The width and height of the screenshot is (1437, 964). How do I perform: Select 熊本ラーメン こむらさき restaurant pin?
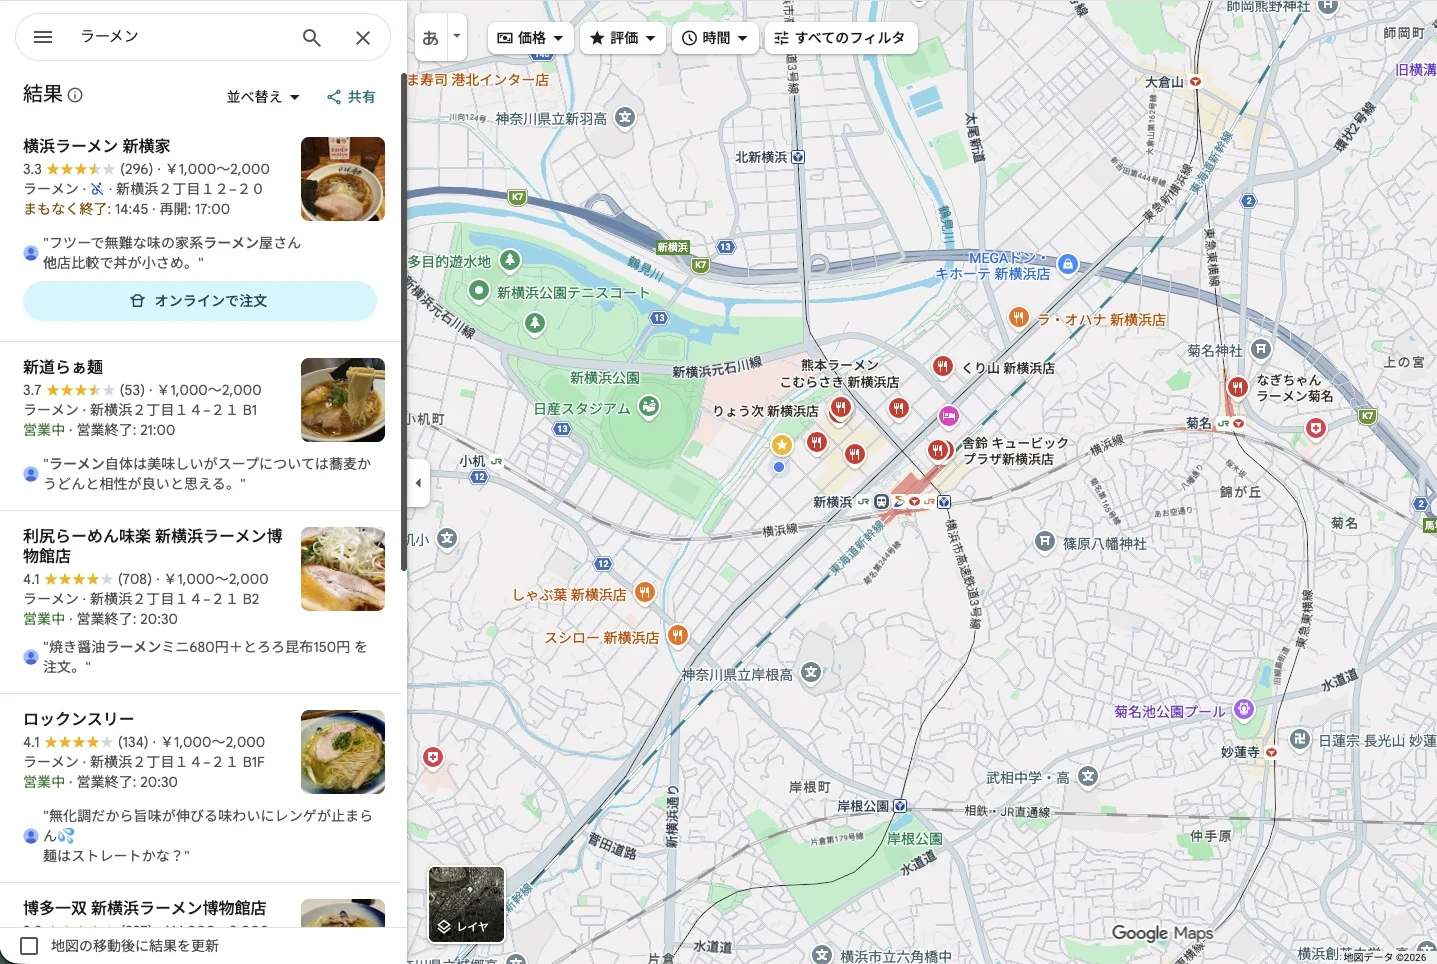click(x=840, y=408)
